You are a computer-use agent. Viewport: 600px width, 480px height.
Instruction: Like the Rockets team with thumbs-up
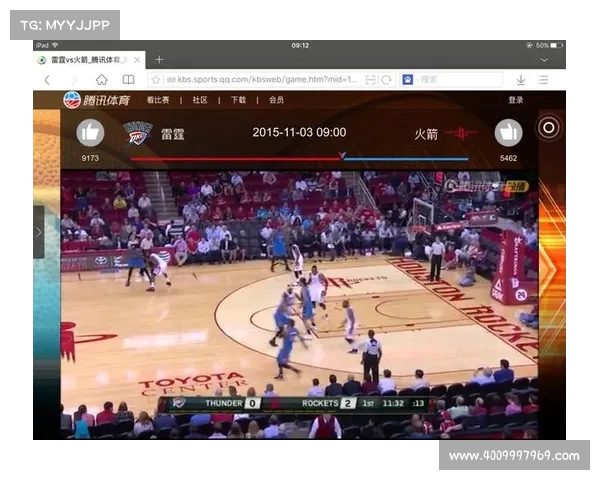[x=508, y=133]
